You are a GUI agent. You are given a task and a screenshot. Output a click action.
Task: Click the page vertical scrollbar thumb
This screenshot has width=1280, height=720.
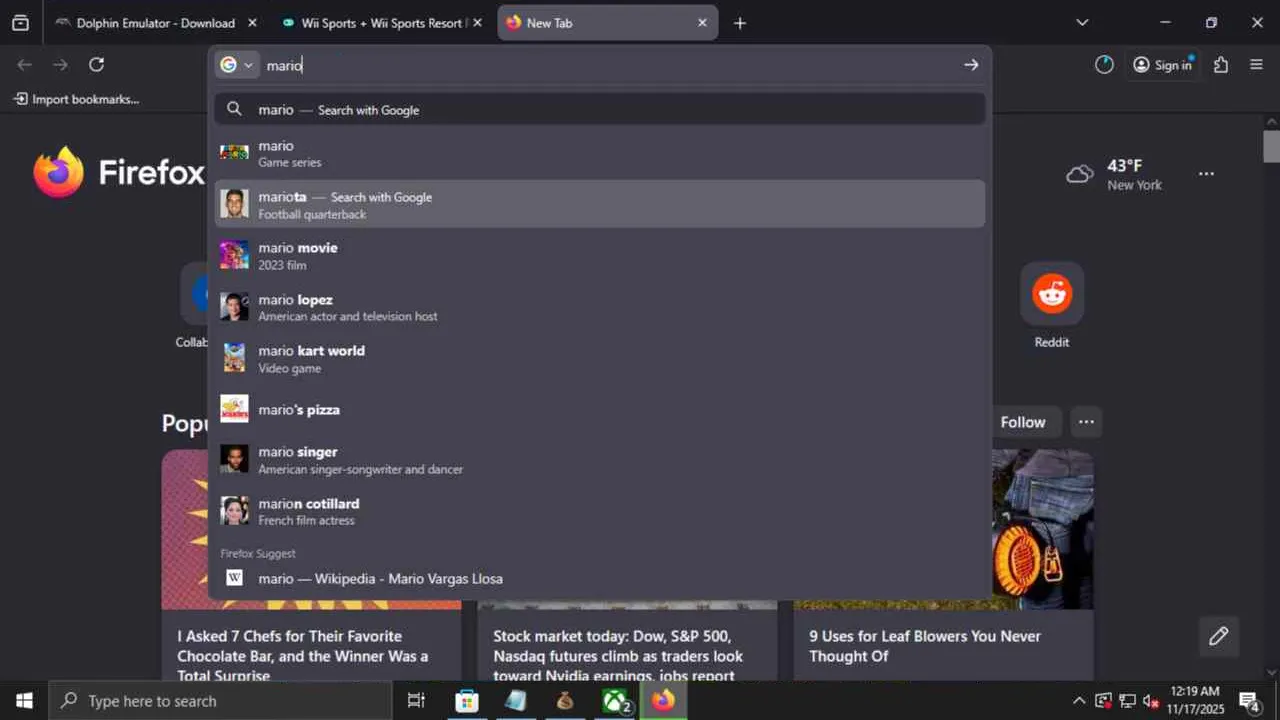tap(1271, 146)
